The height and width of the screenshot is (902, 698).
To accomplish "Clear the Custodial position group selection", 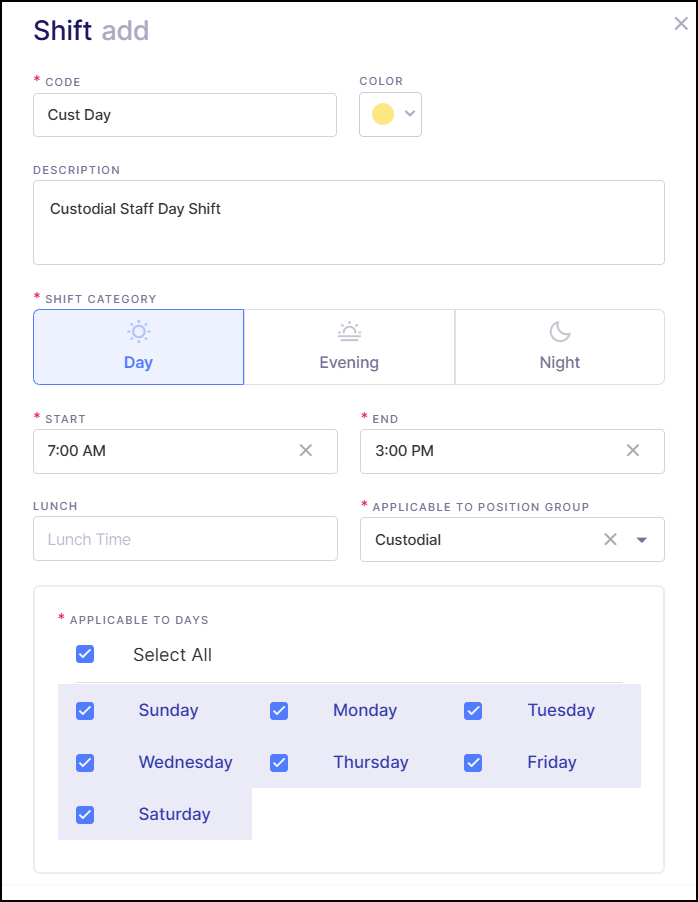I will click(x=610, y=540).
